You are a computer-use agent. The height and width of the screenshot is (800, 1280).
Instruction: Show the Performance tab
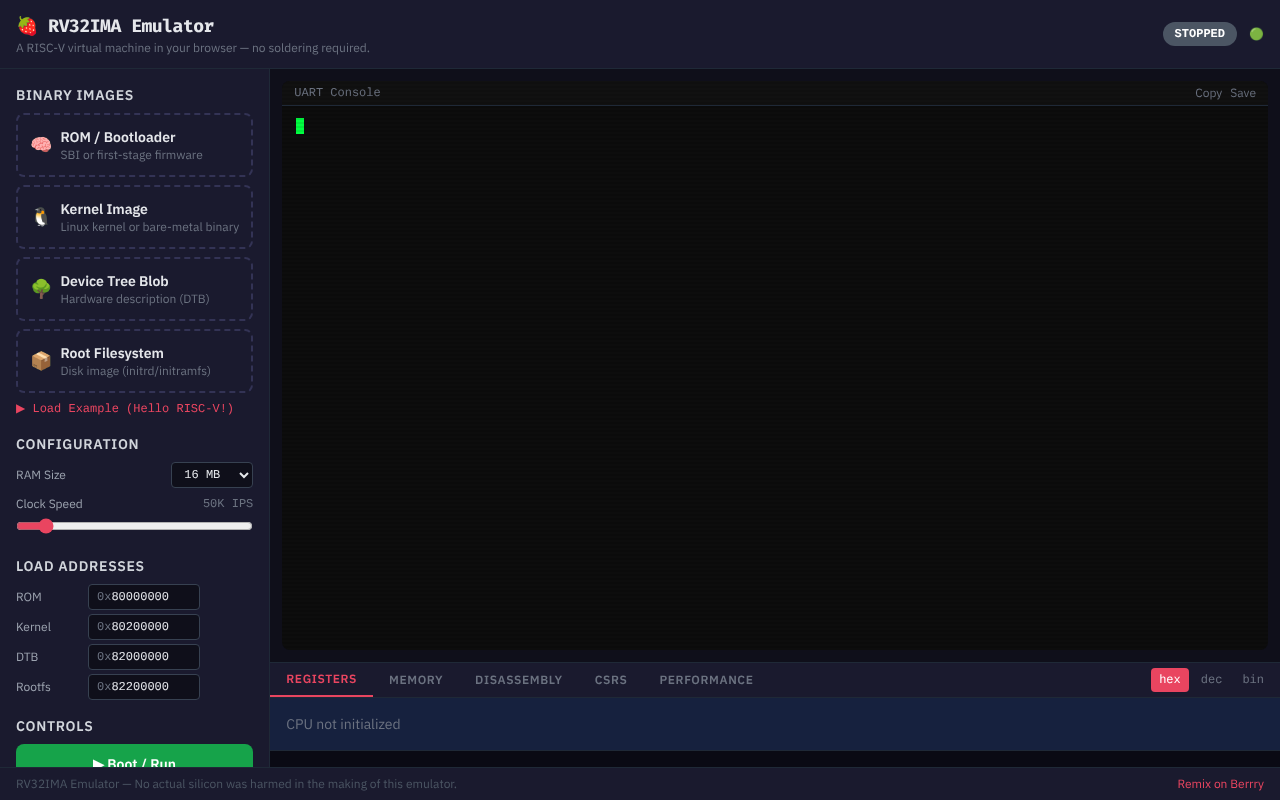tap(706, 680)
